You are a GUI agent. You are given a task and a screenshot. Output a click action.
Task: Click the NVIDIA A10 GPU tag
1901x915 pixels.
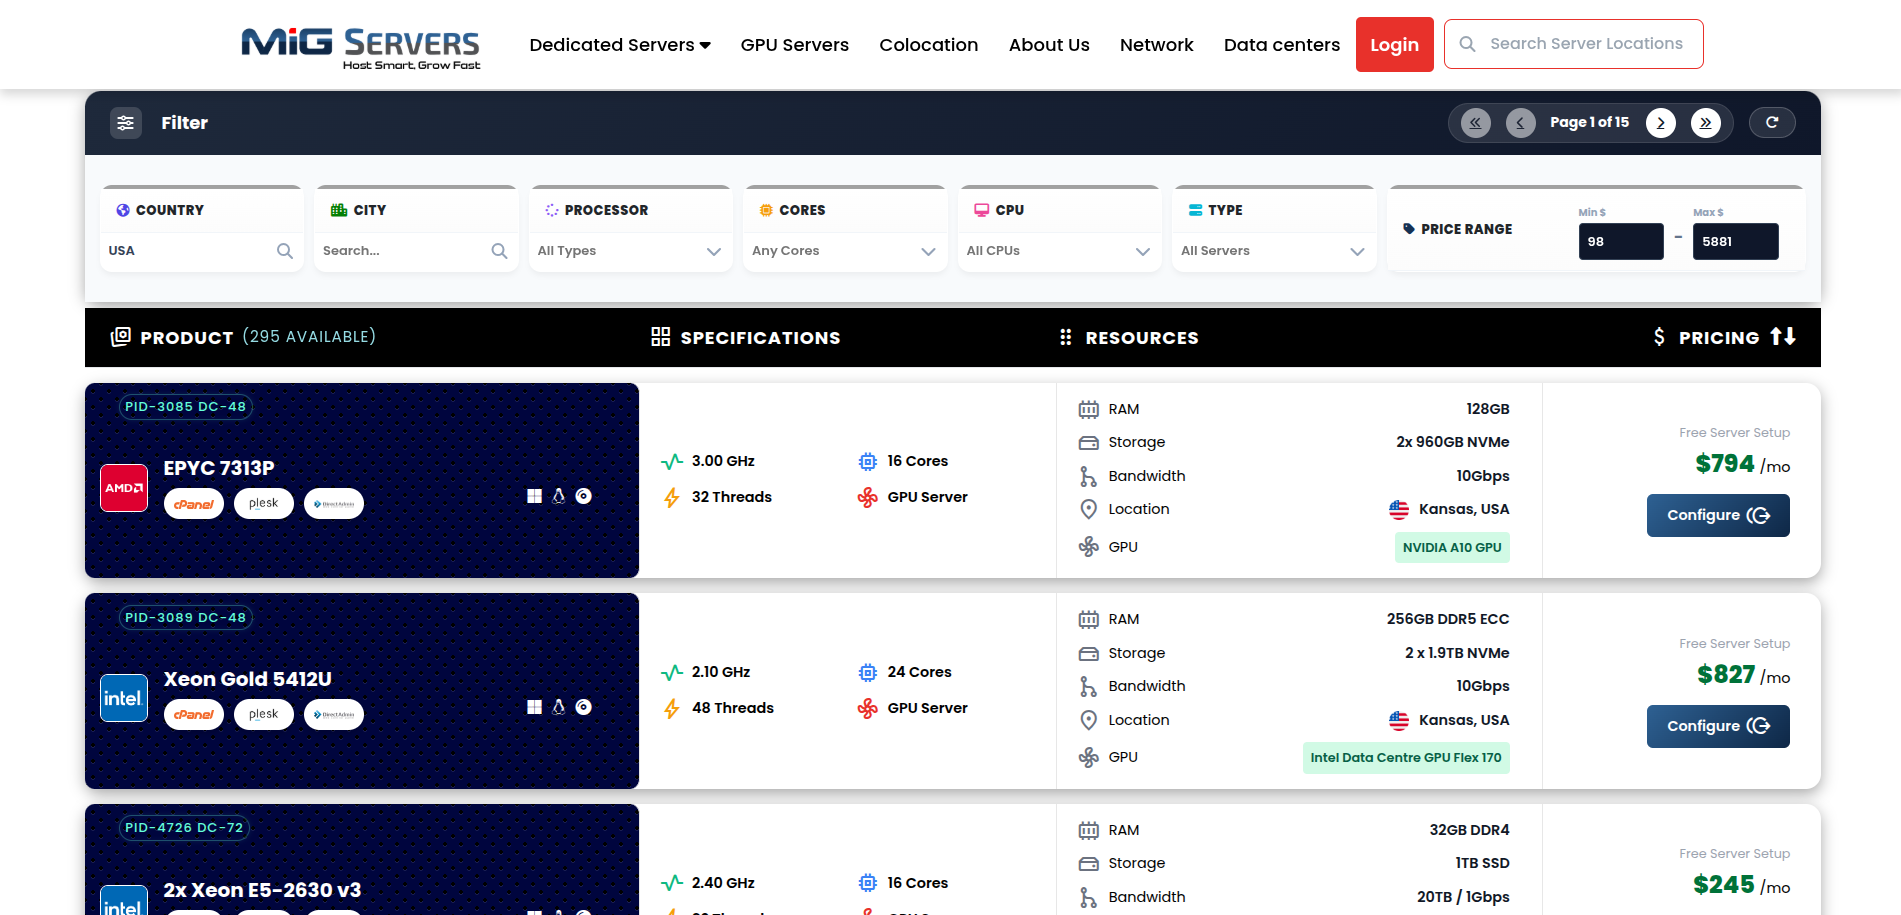click(x=1452, y=547)
